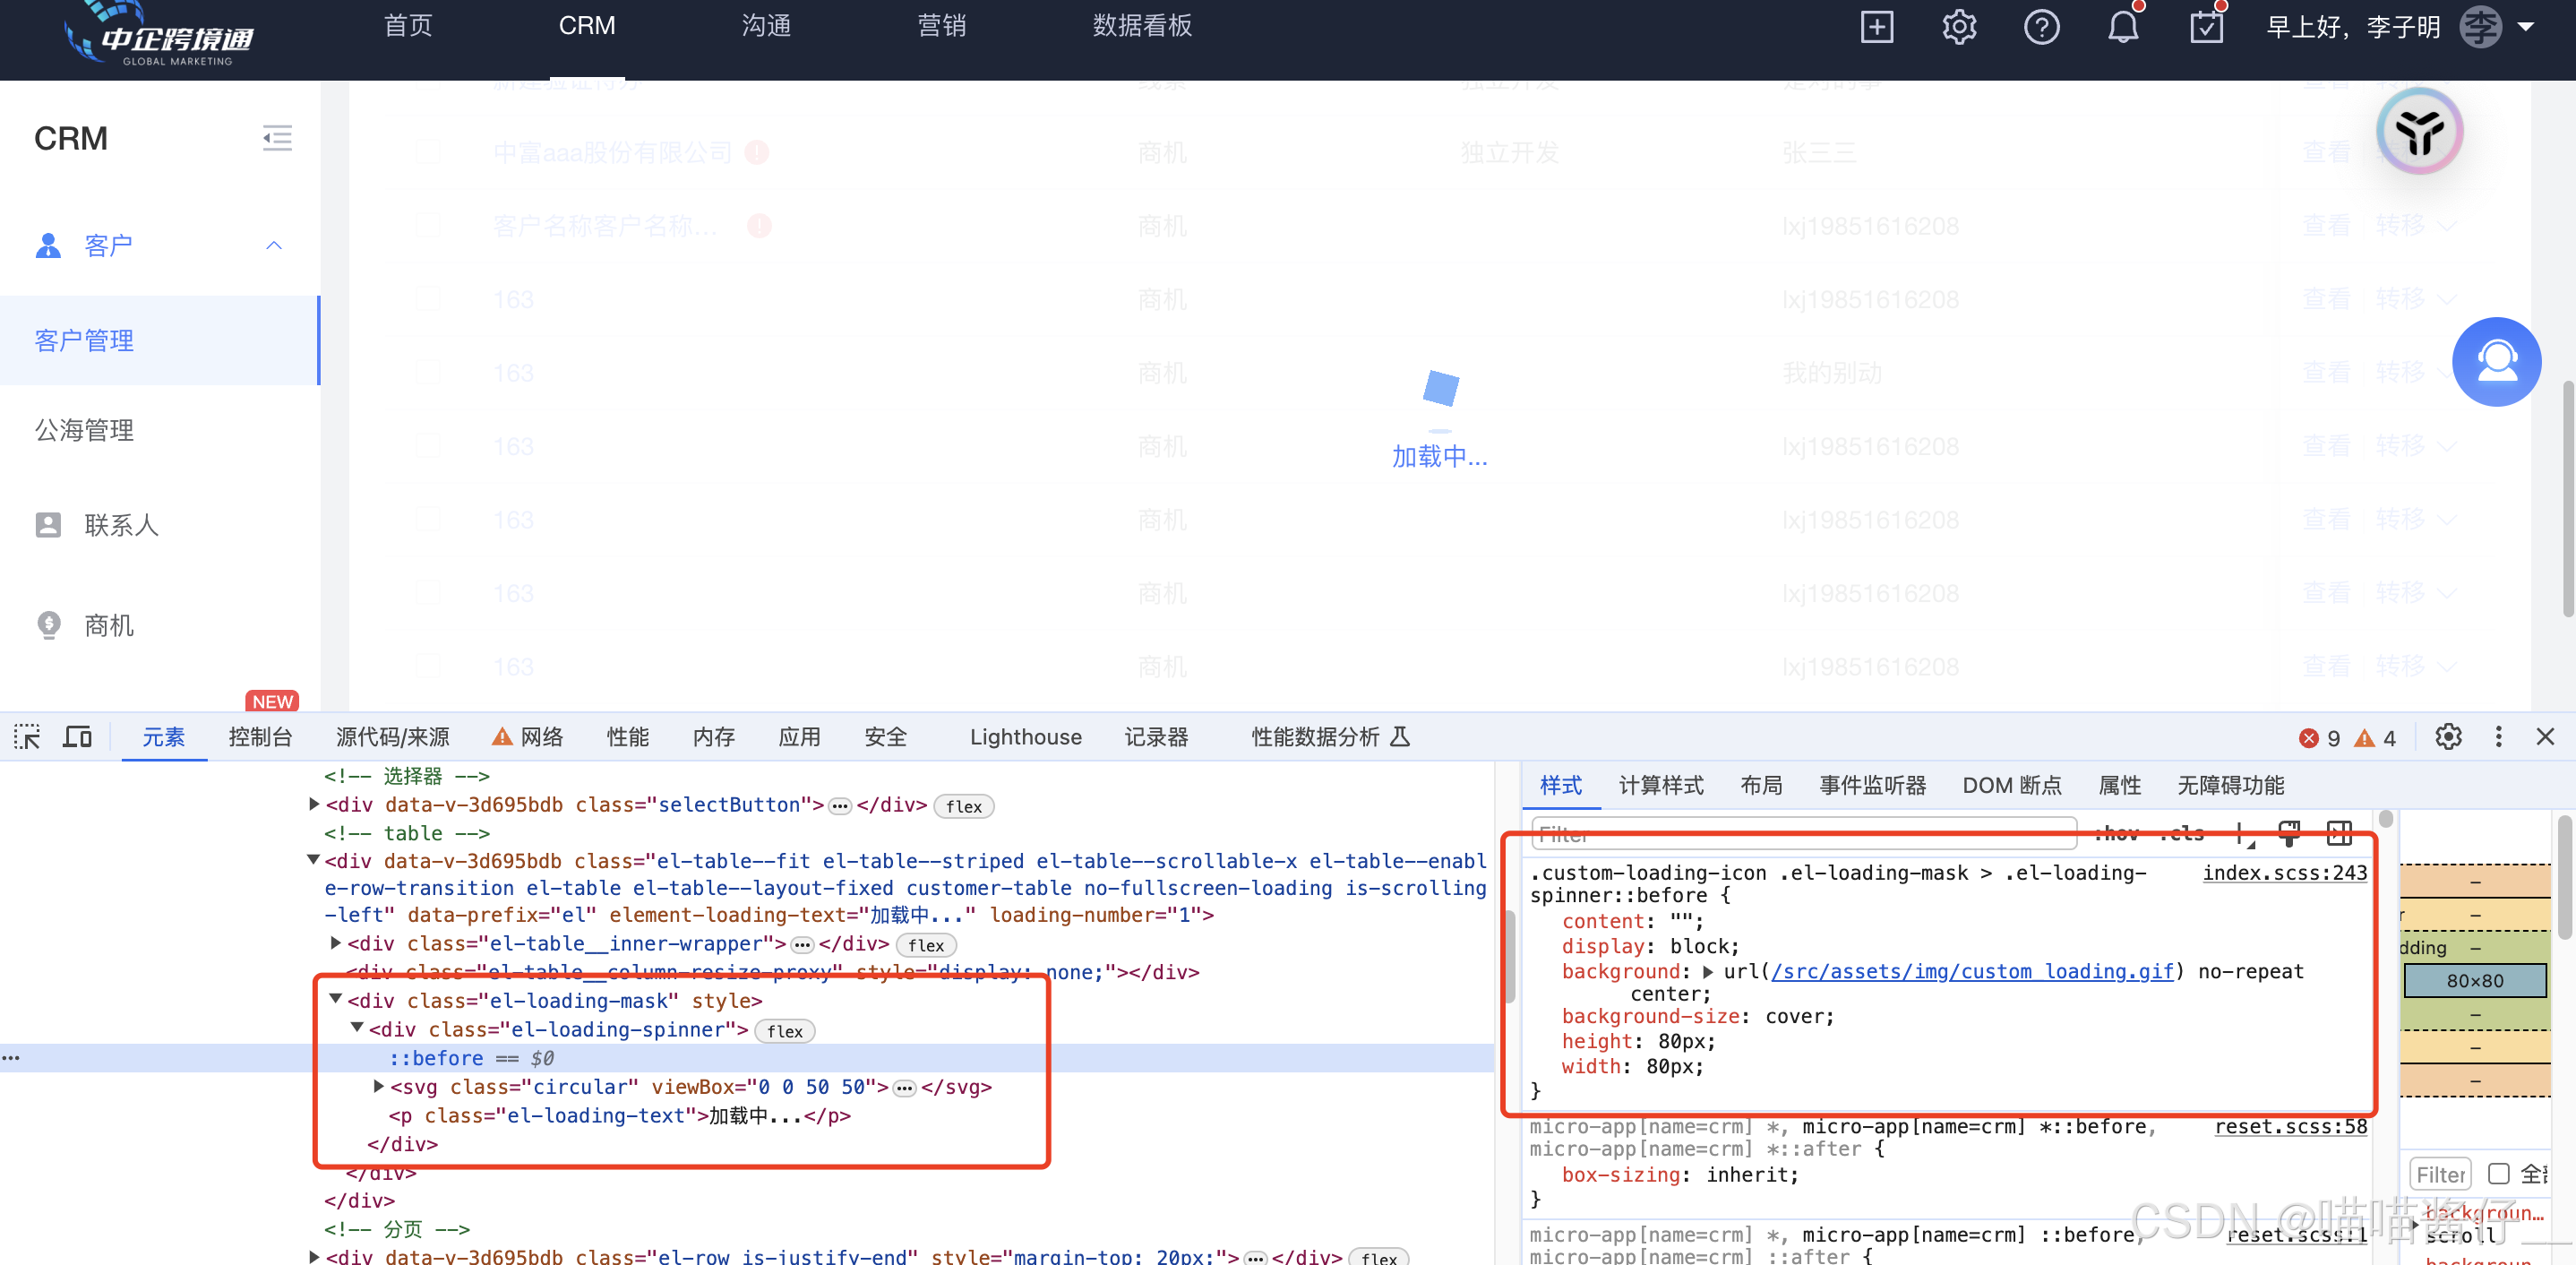Open the 营销 menu in the top navigation
The width and height of the screenshot is (2576, 1265).
941,26
